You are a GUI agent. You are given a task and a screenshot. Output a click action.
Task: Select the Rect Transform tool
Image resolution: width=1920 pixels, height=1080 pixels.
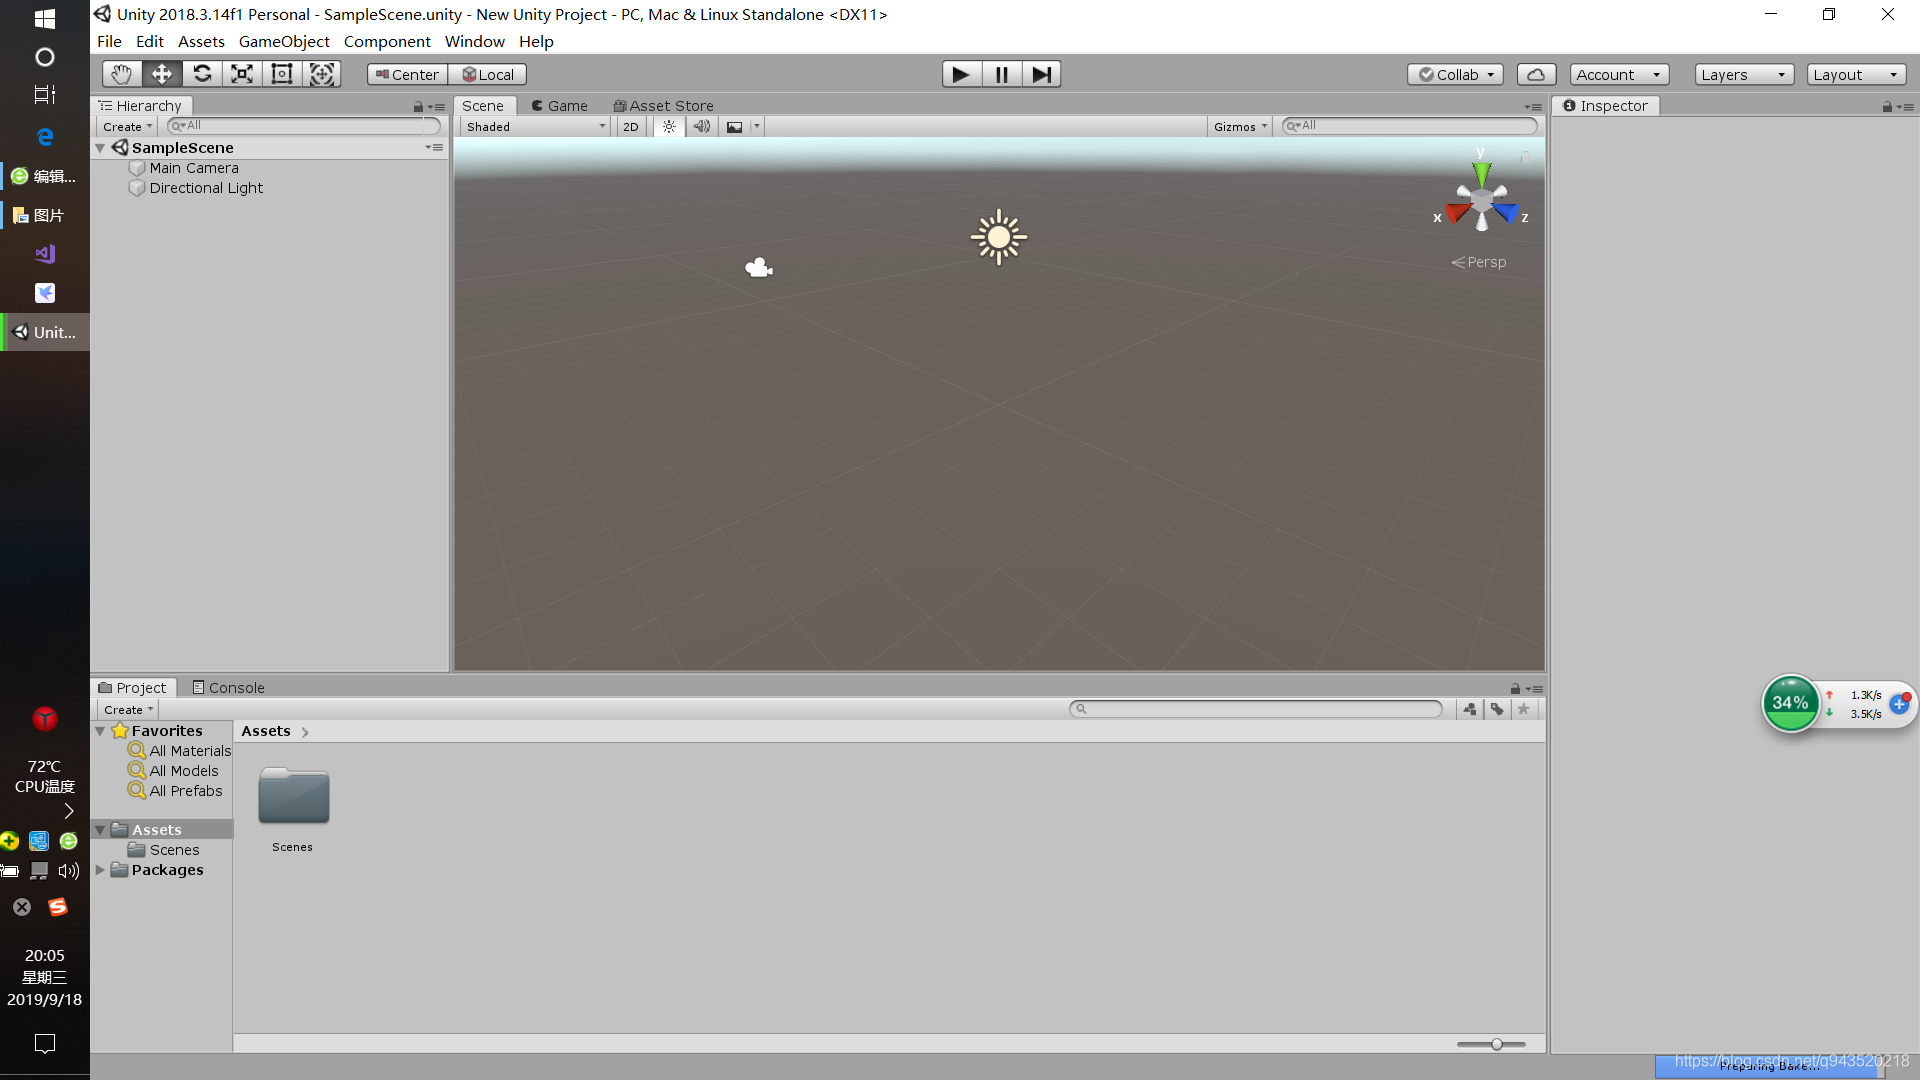[282, 74]
